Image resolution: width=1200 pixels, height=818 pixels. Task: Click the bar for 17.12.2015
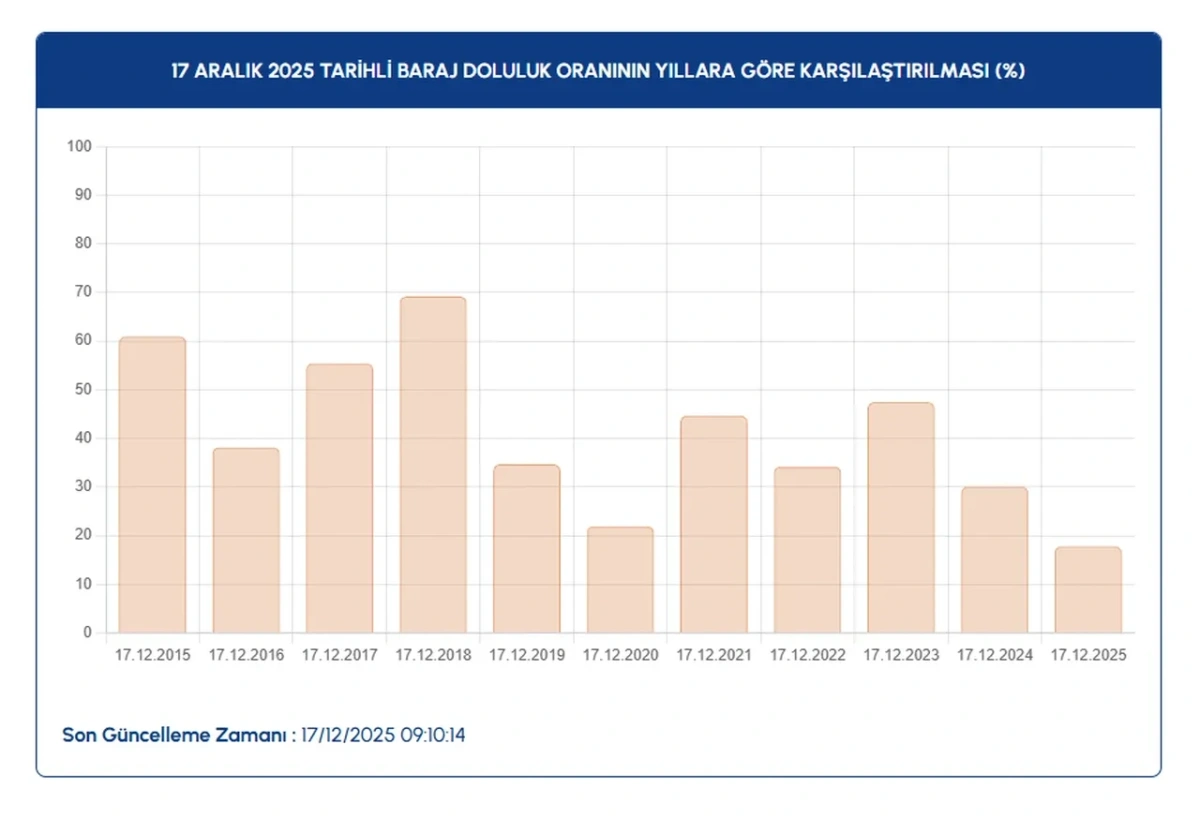[x=152, y=485]
